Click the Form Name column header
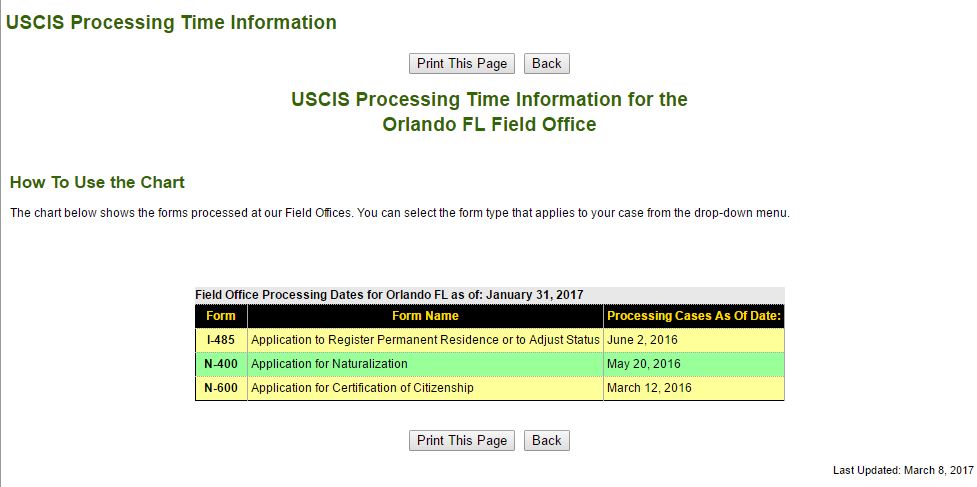The height and width of the screenshot is (487, 977). 425,316
